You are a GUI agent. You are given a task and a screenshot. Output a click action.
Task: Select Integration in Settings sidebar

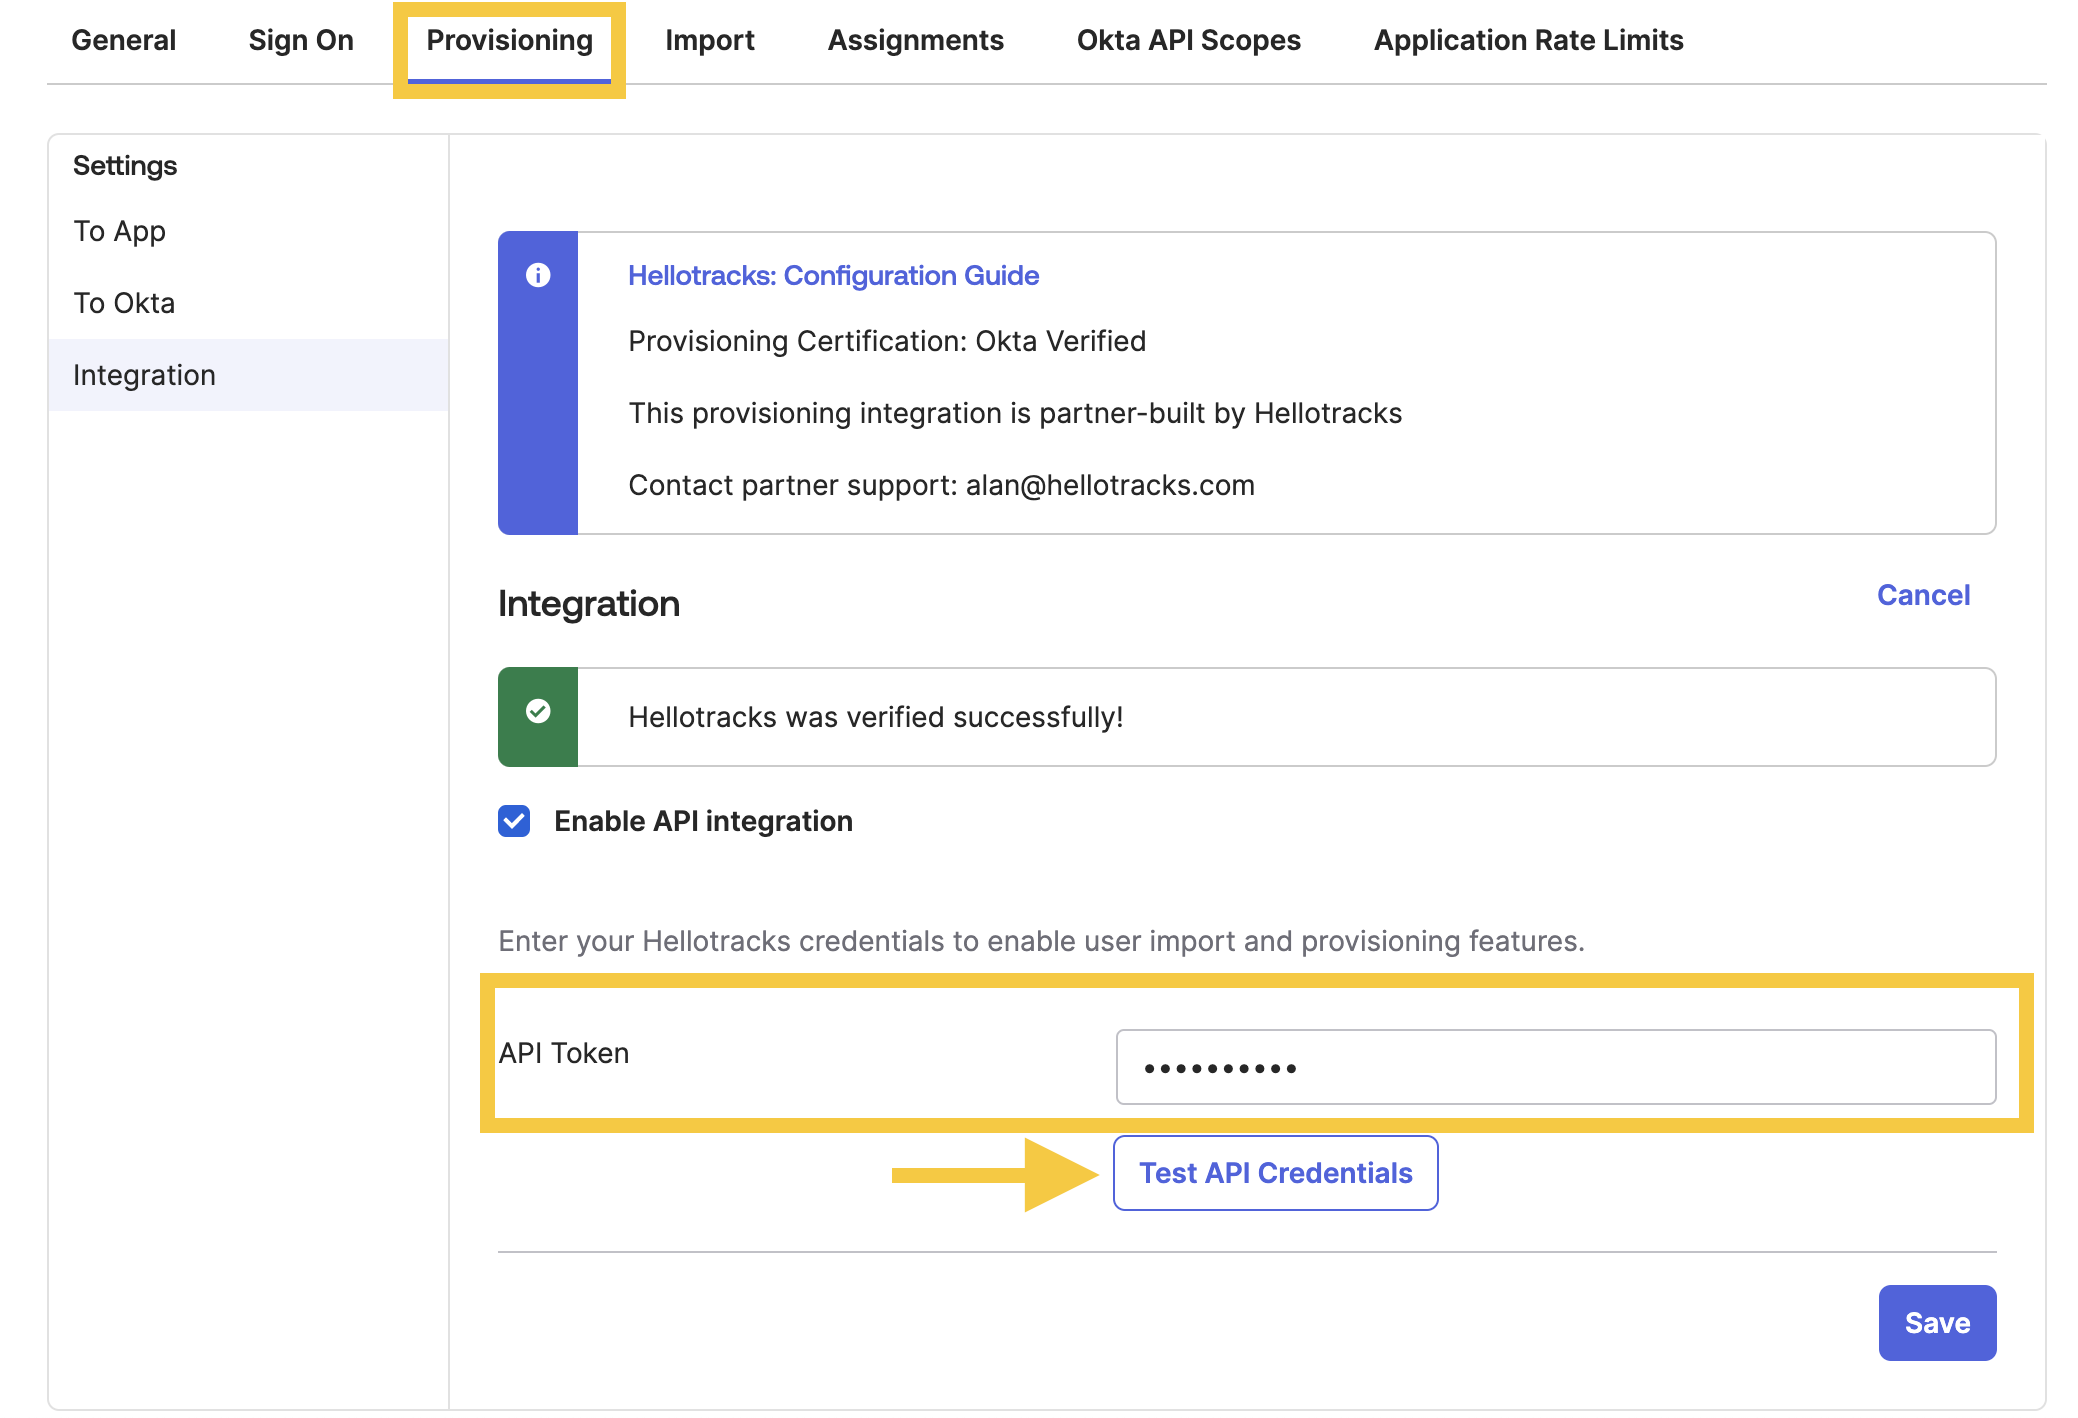click(248, 375)
